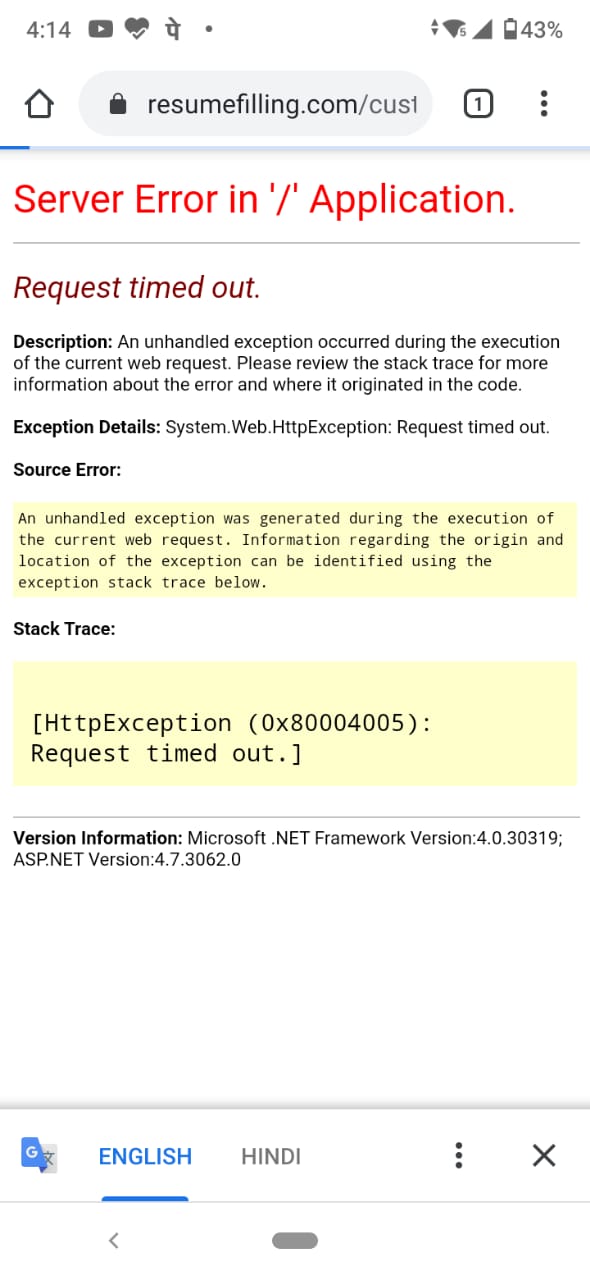Screen dimensions: 590x1280
Task: Tap the yellow Source Error message box
Action: (295, 550)
